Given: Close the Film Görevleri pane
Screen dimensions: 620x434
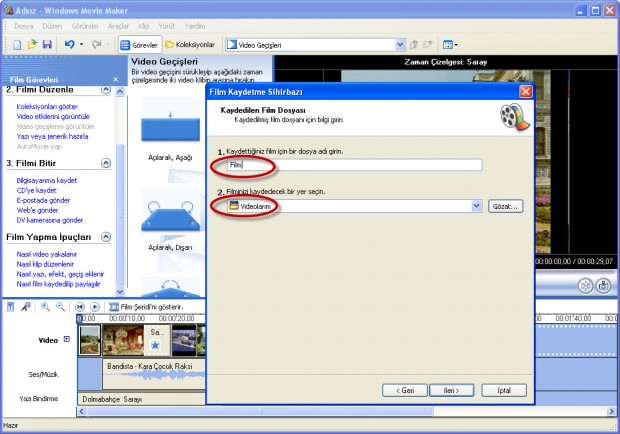Looking at the screenshot, I should 115,79.
